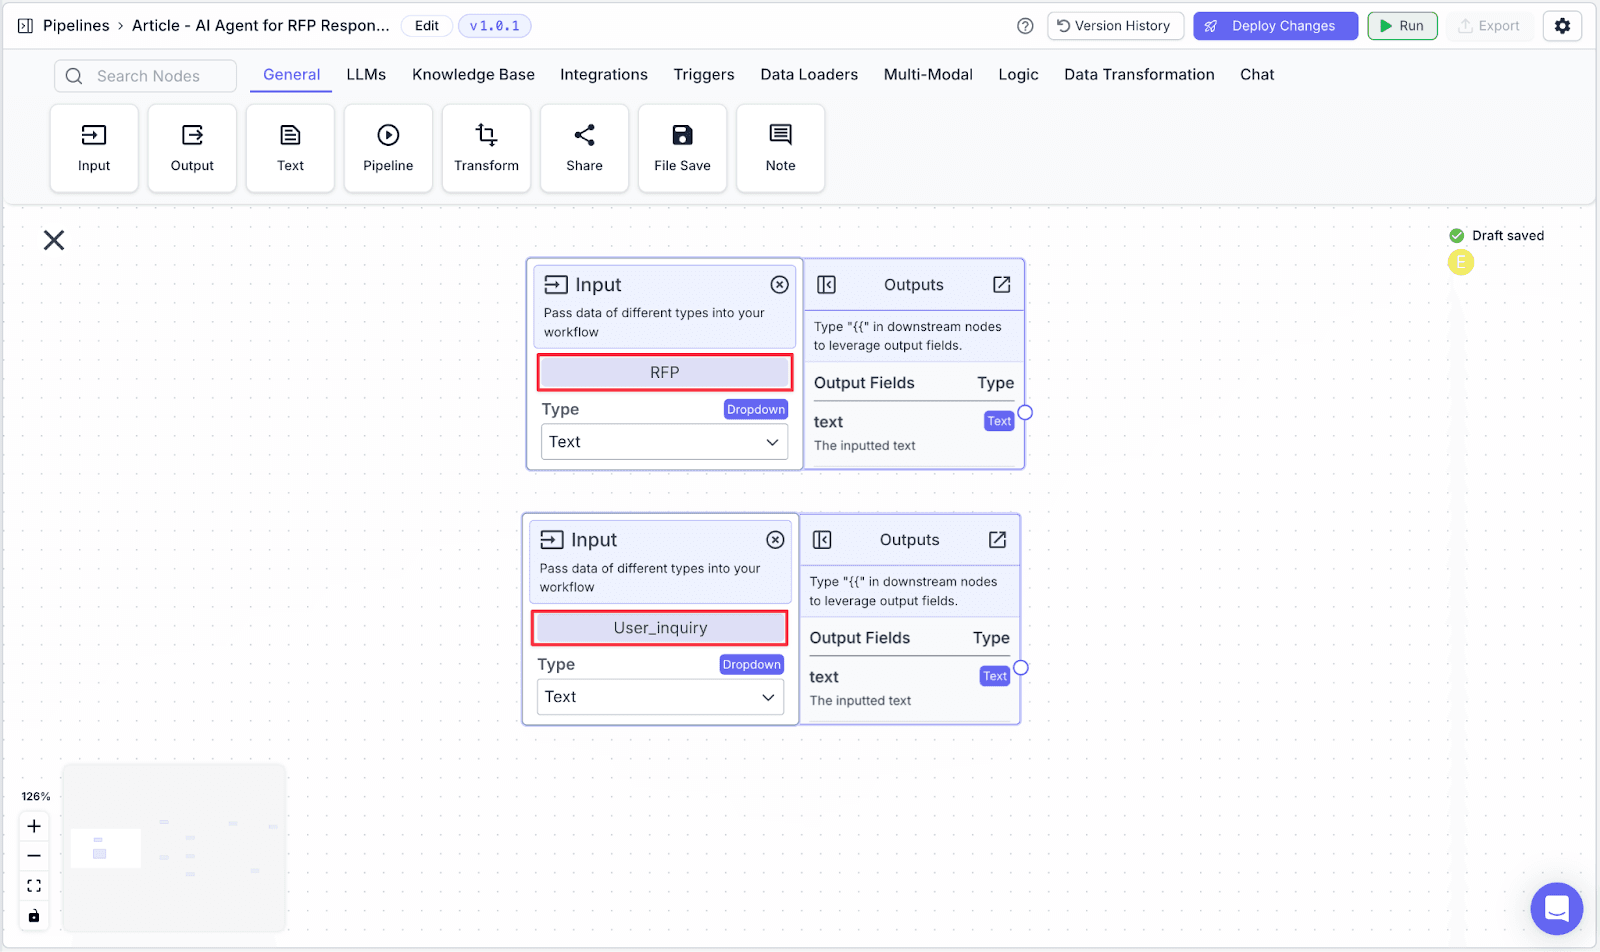
Task: Open the Logic tab
Action: click(1018, 75)
